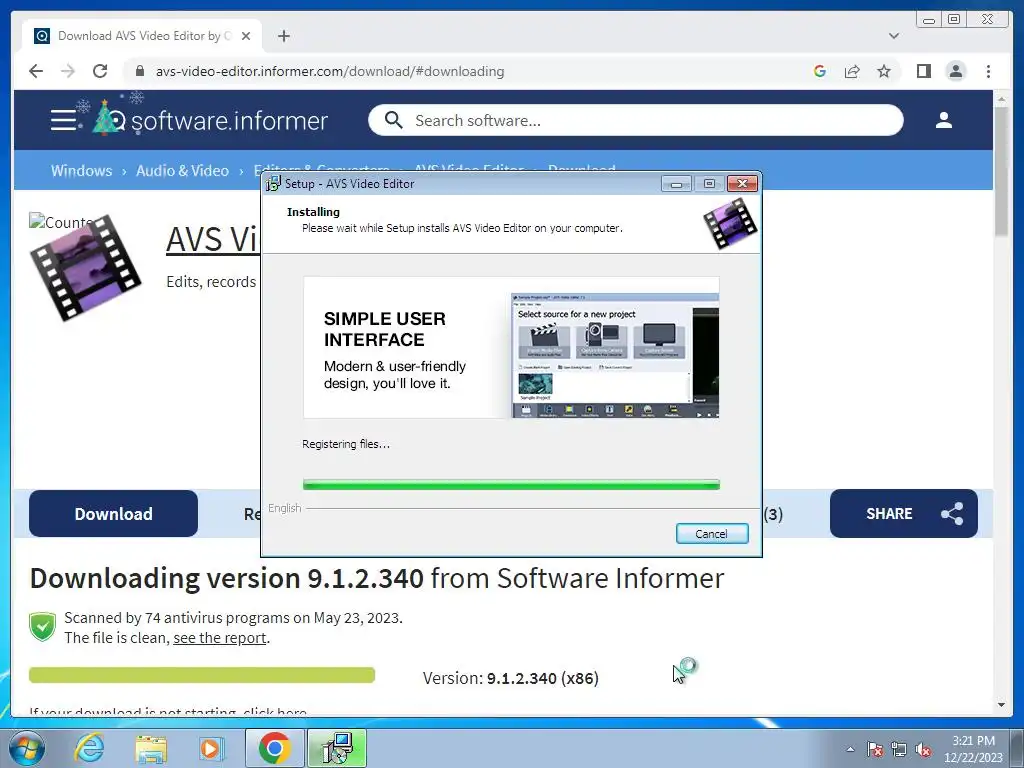
Task: Click the Google icon in the address bar
Action: click(820, 71)
